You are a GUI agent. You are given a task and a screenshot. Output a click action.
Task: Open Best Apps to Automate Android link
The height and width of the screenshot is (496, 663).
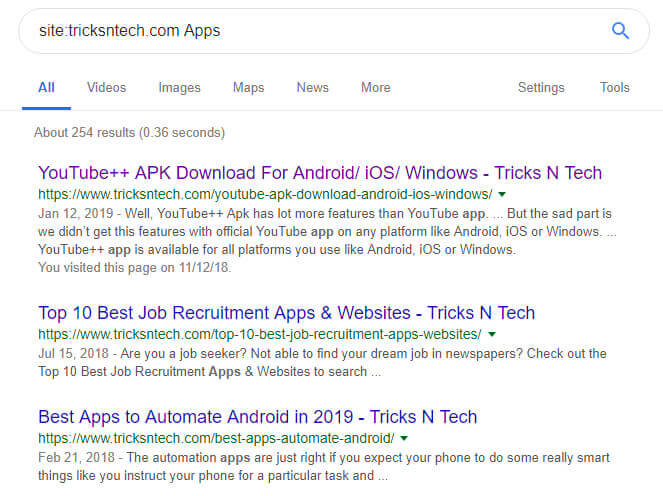click(x=258, y=417)
